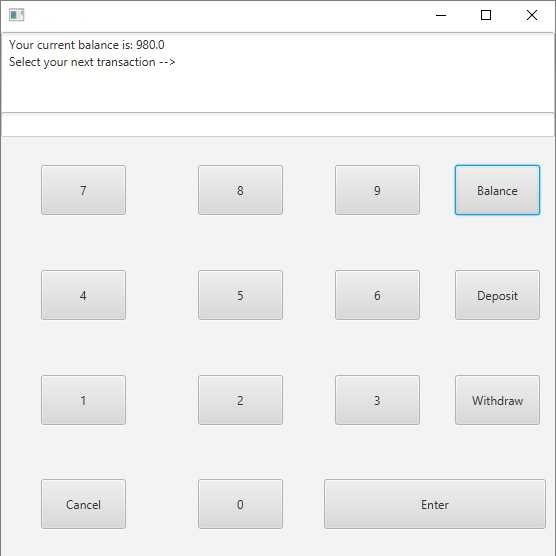
Task: Hit the 5 button
Action: (240, 295)
